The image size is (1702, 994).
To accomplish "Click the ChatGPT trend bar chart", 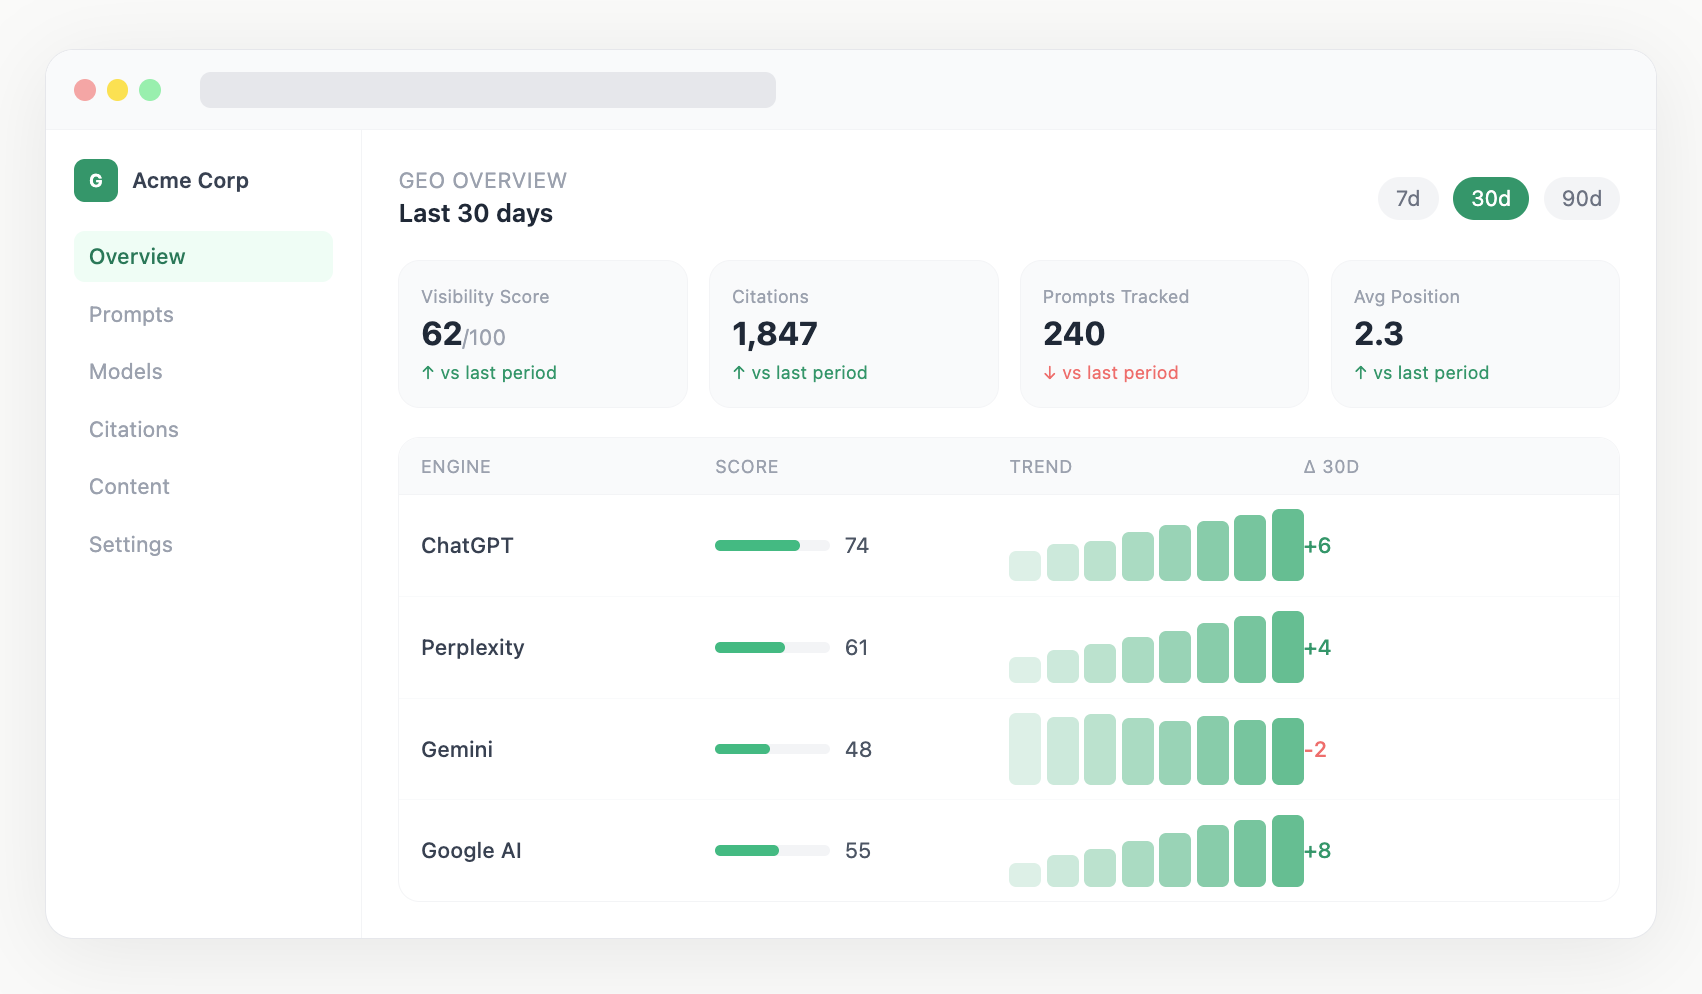I will (x=1156, y=545).
